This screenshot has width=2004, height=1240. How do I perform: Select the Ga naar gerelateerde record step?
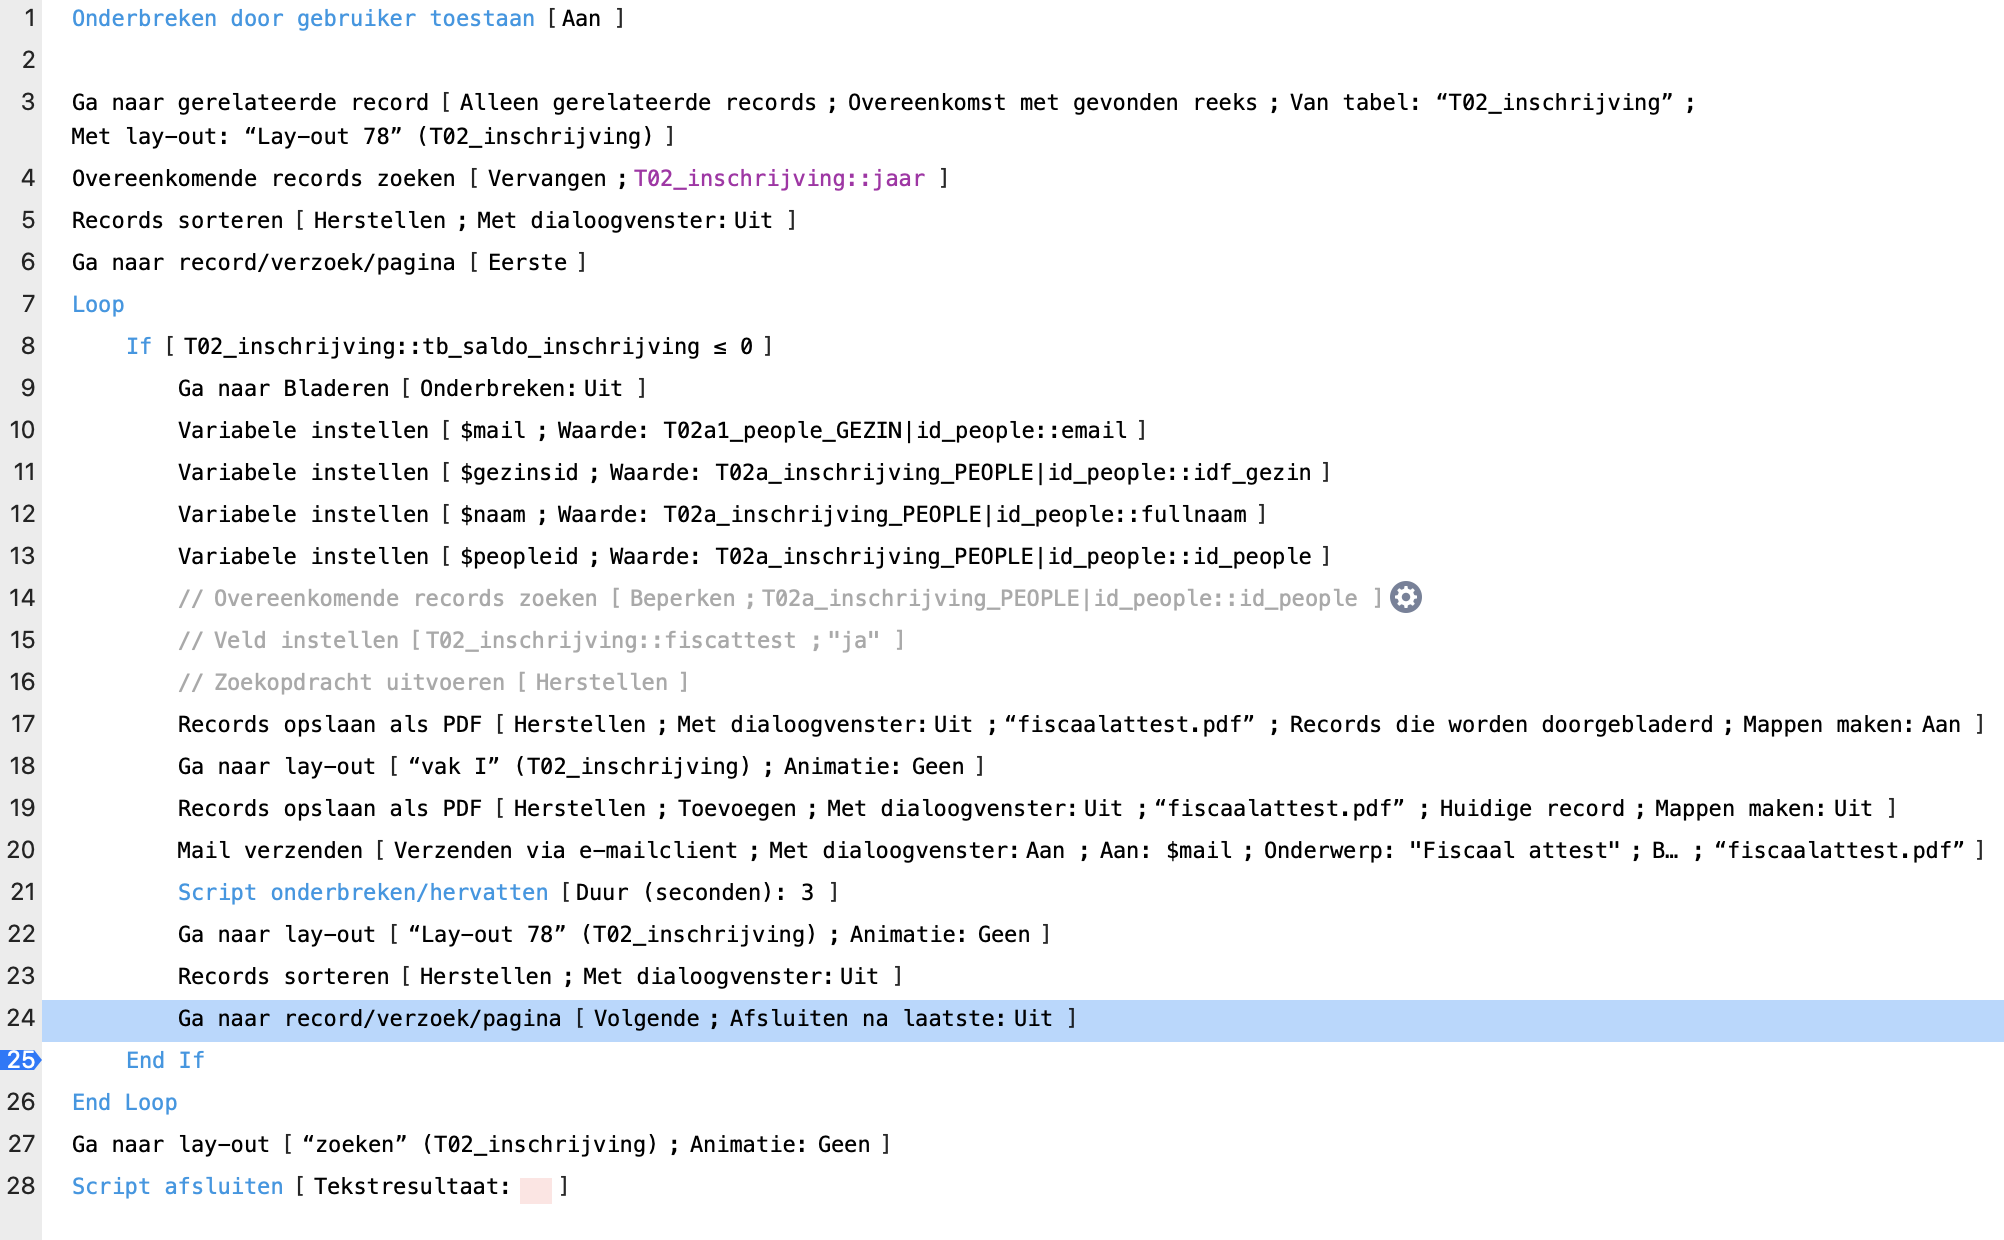(250, 102)
